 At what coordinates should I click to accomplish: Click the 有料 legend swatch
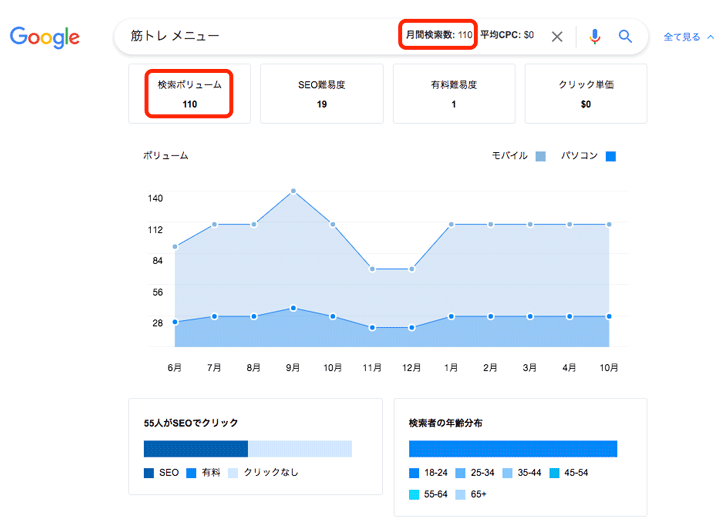191,473
